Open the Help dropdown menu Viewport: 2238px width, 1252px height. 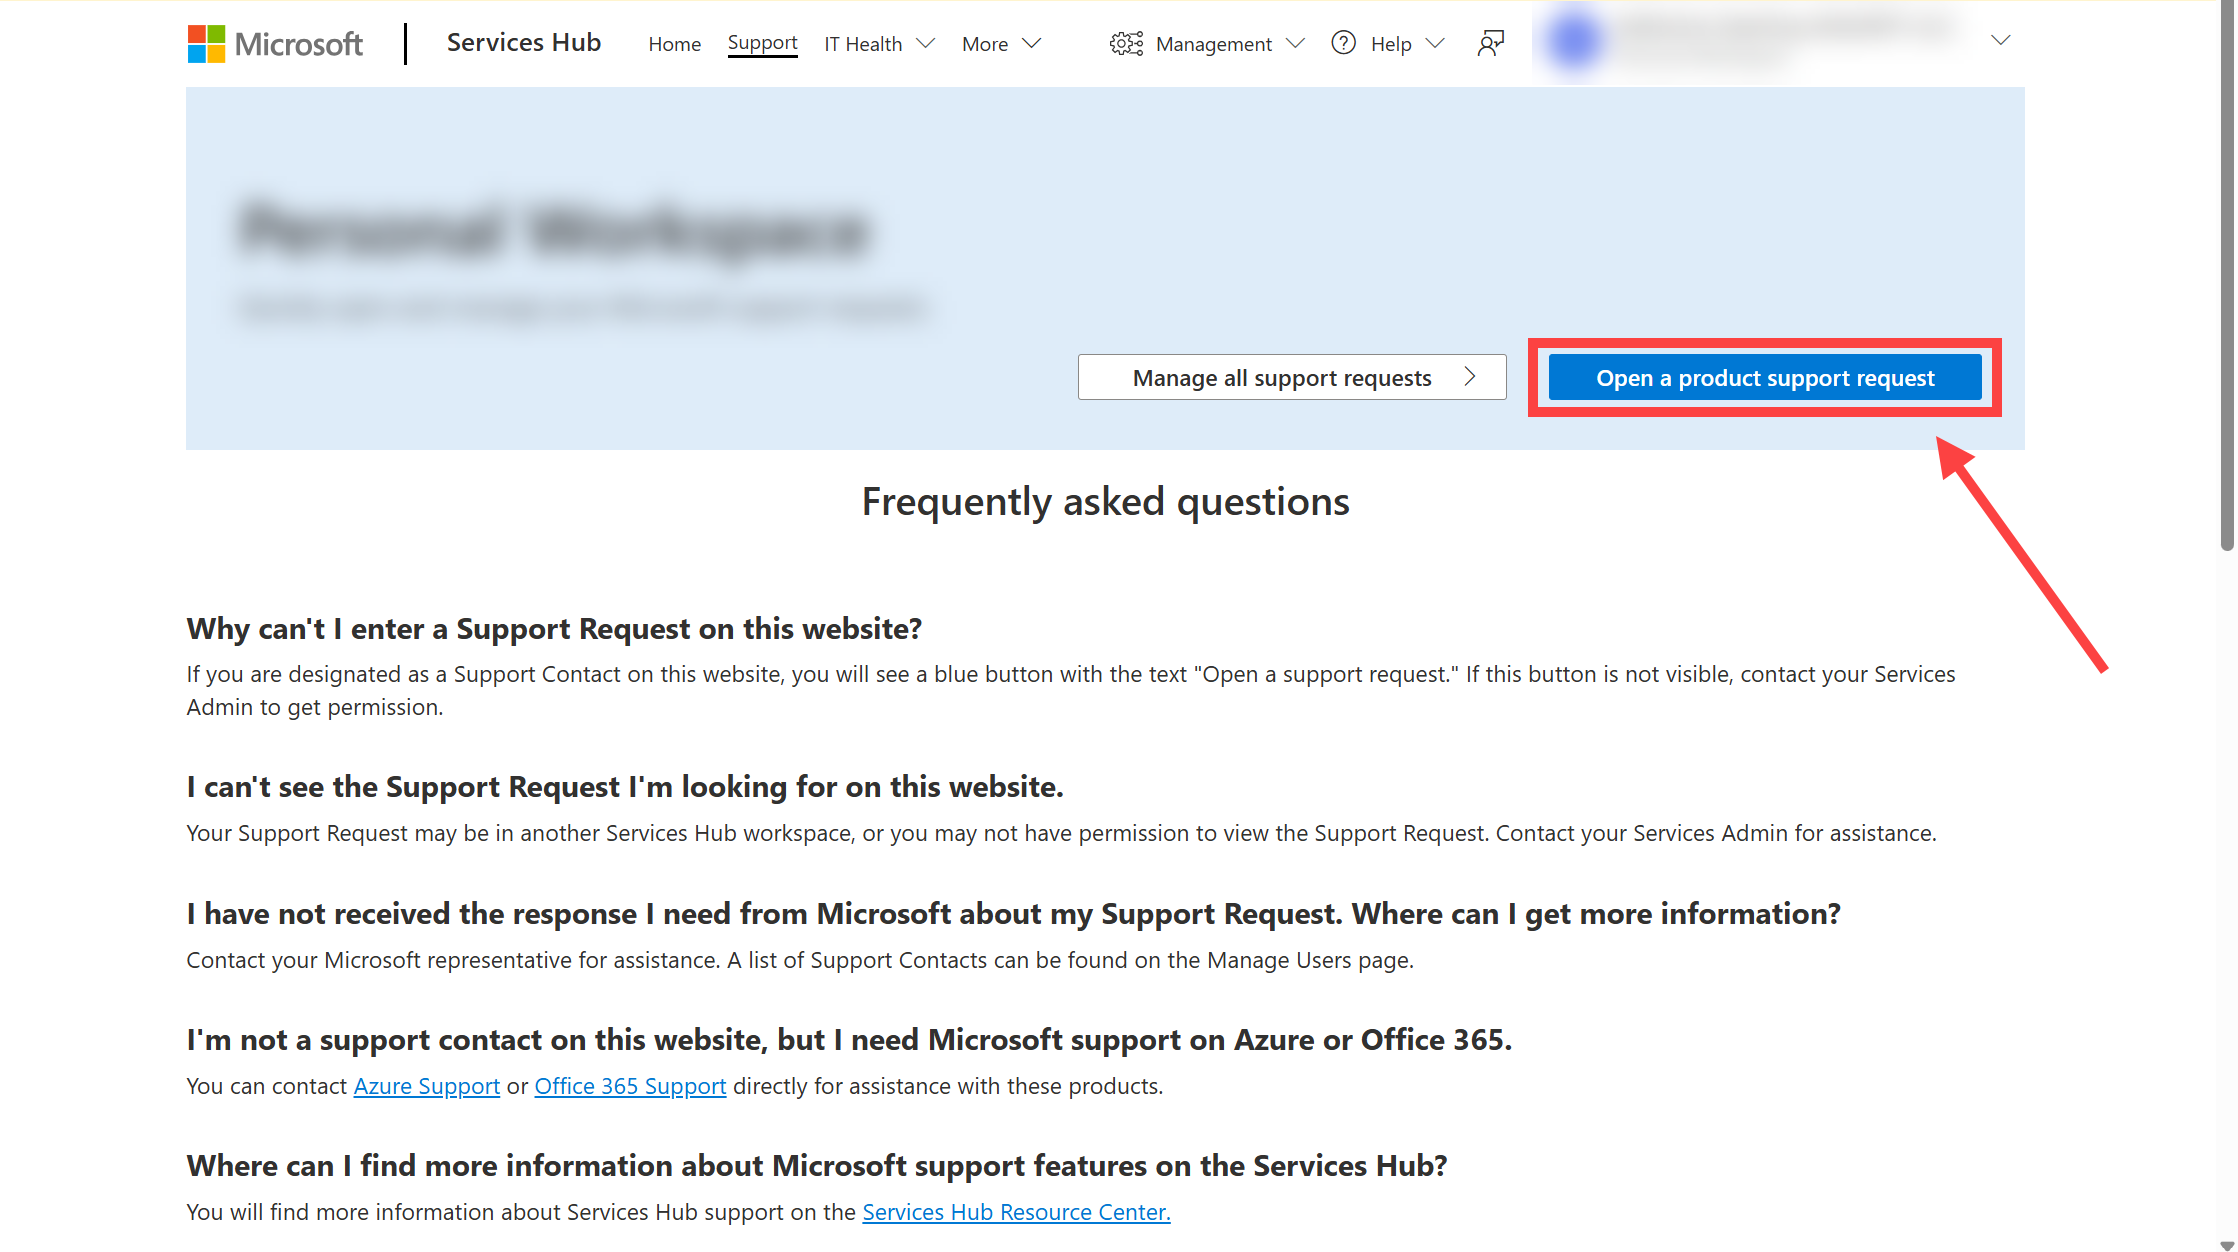click(1390, 43)
